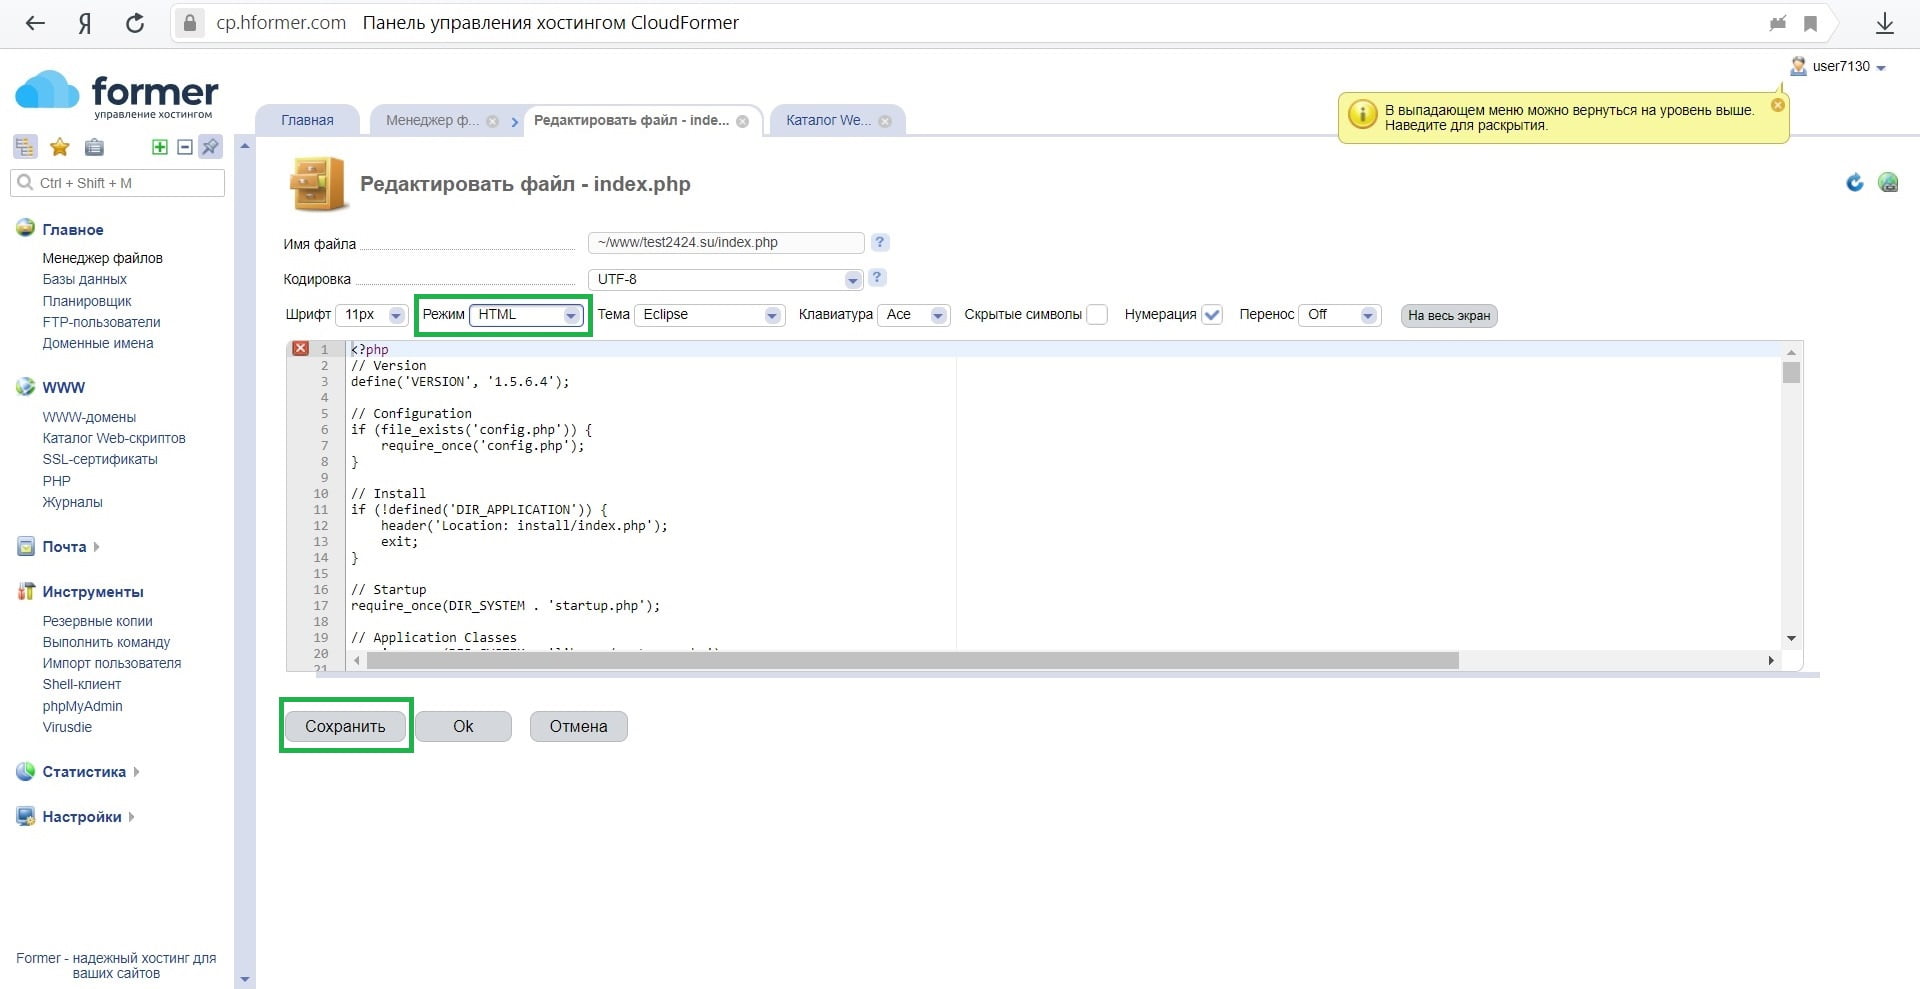Image resolution: width=1920 pixels, height=989 pixels.
Task: Uncheck the Нумерация checkbox
Action: (x=1212, y=315)
